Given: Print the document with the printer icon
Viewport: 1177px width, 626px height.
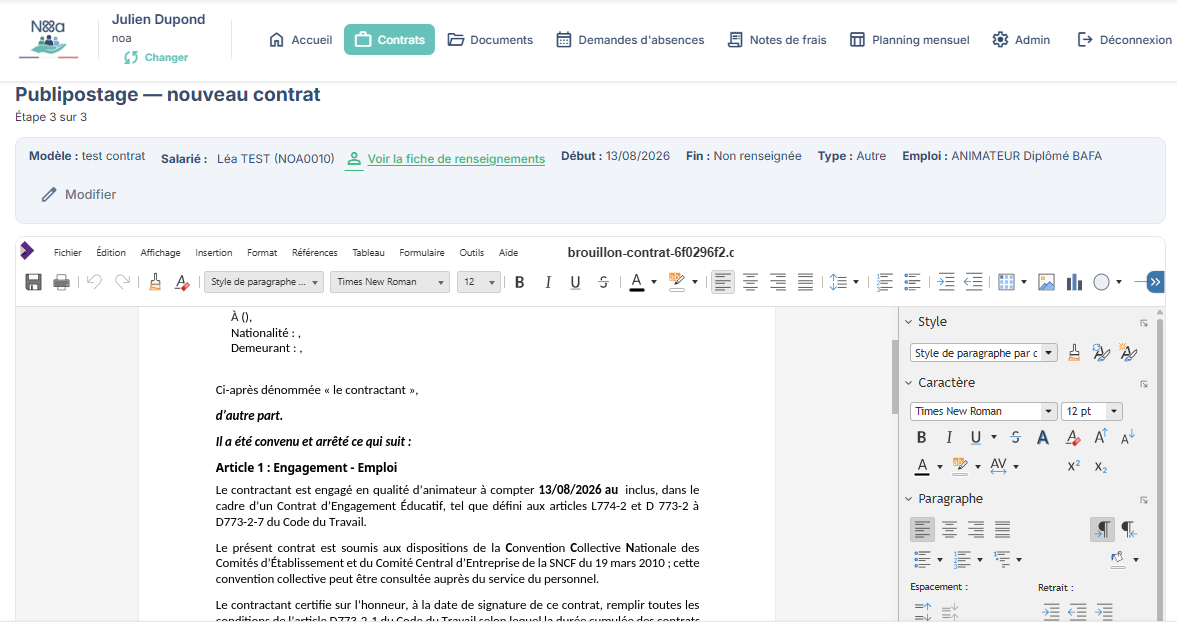Looking at the screenshot, I should (62, 282).
